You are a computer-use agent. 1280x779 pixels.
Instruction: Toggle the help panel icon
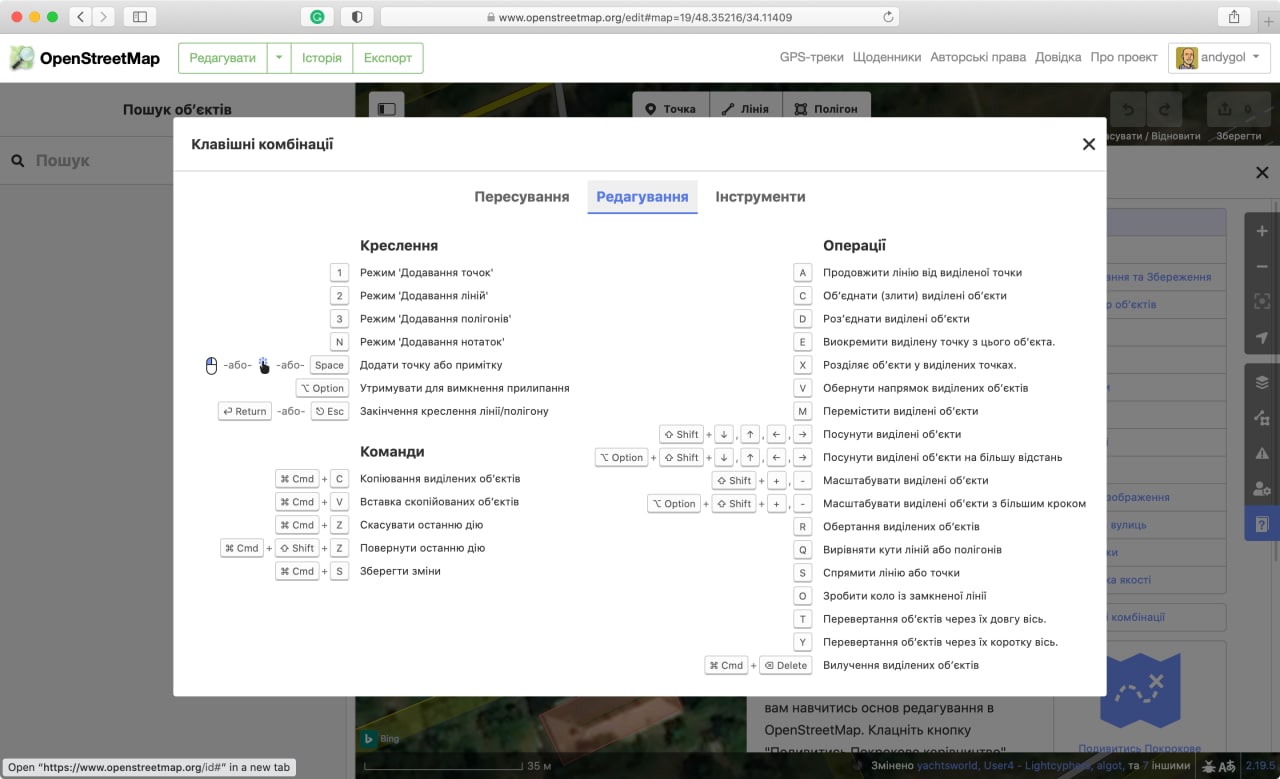click(1262, 523)
